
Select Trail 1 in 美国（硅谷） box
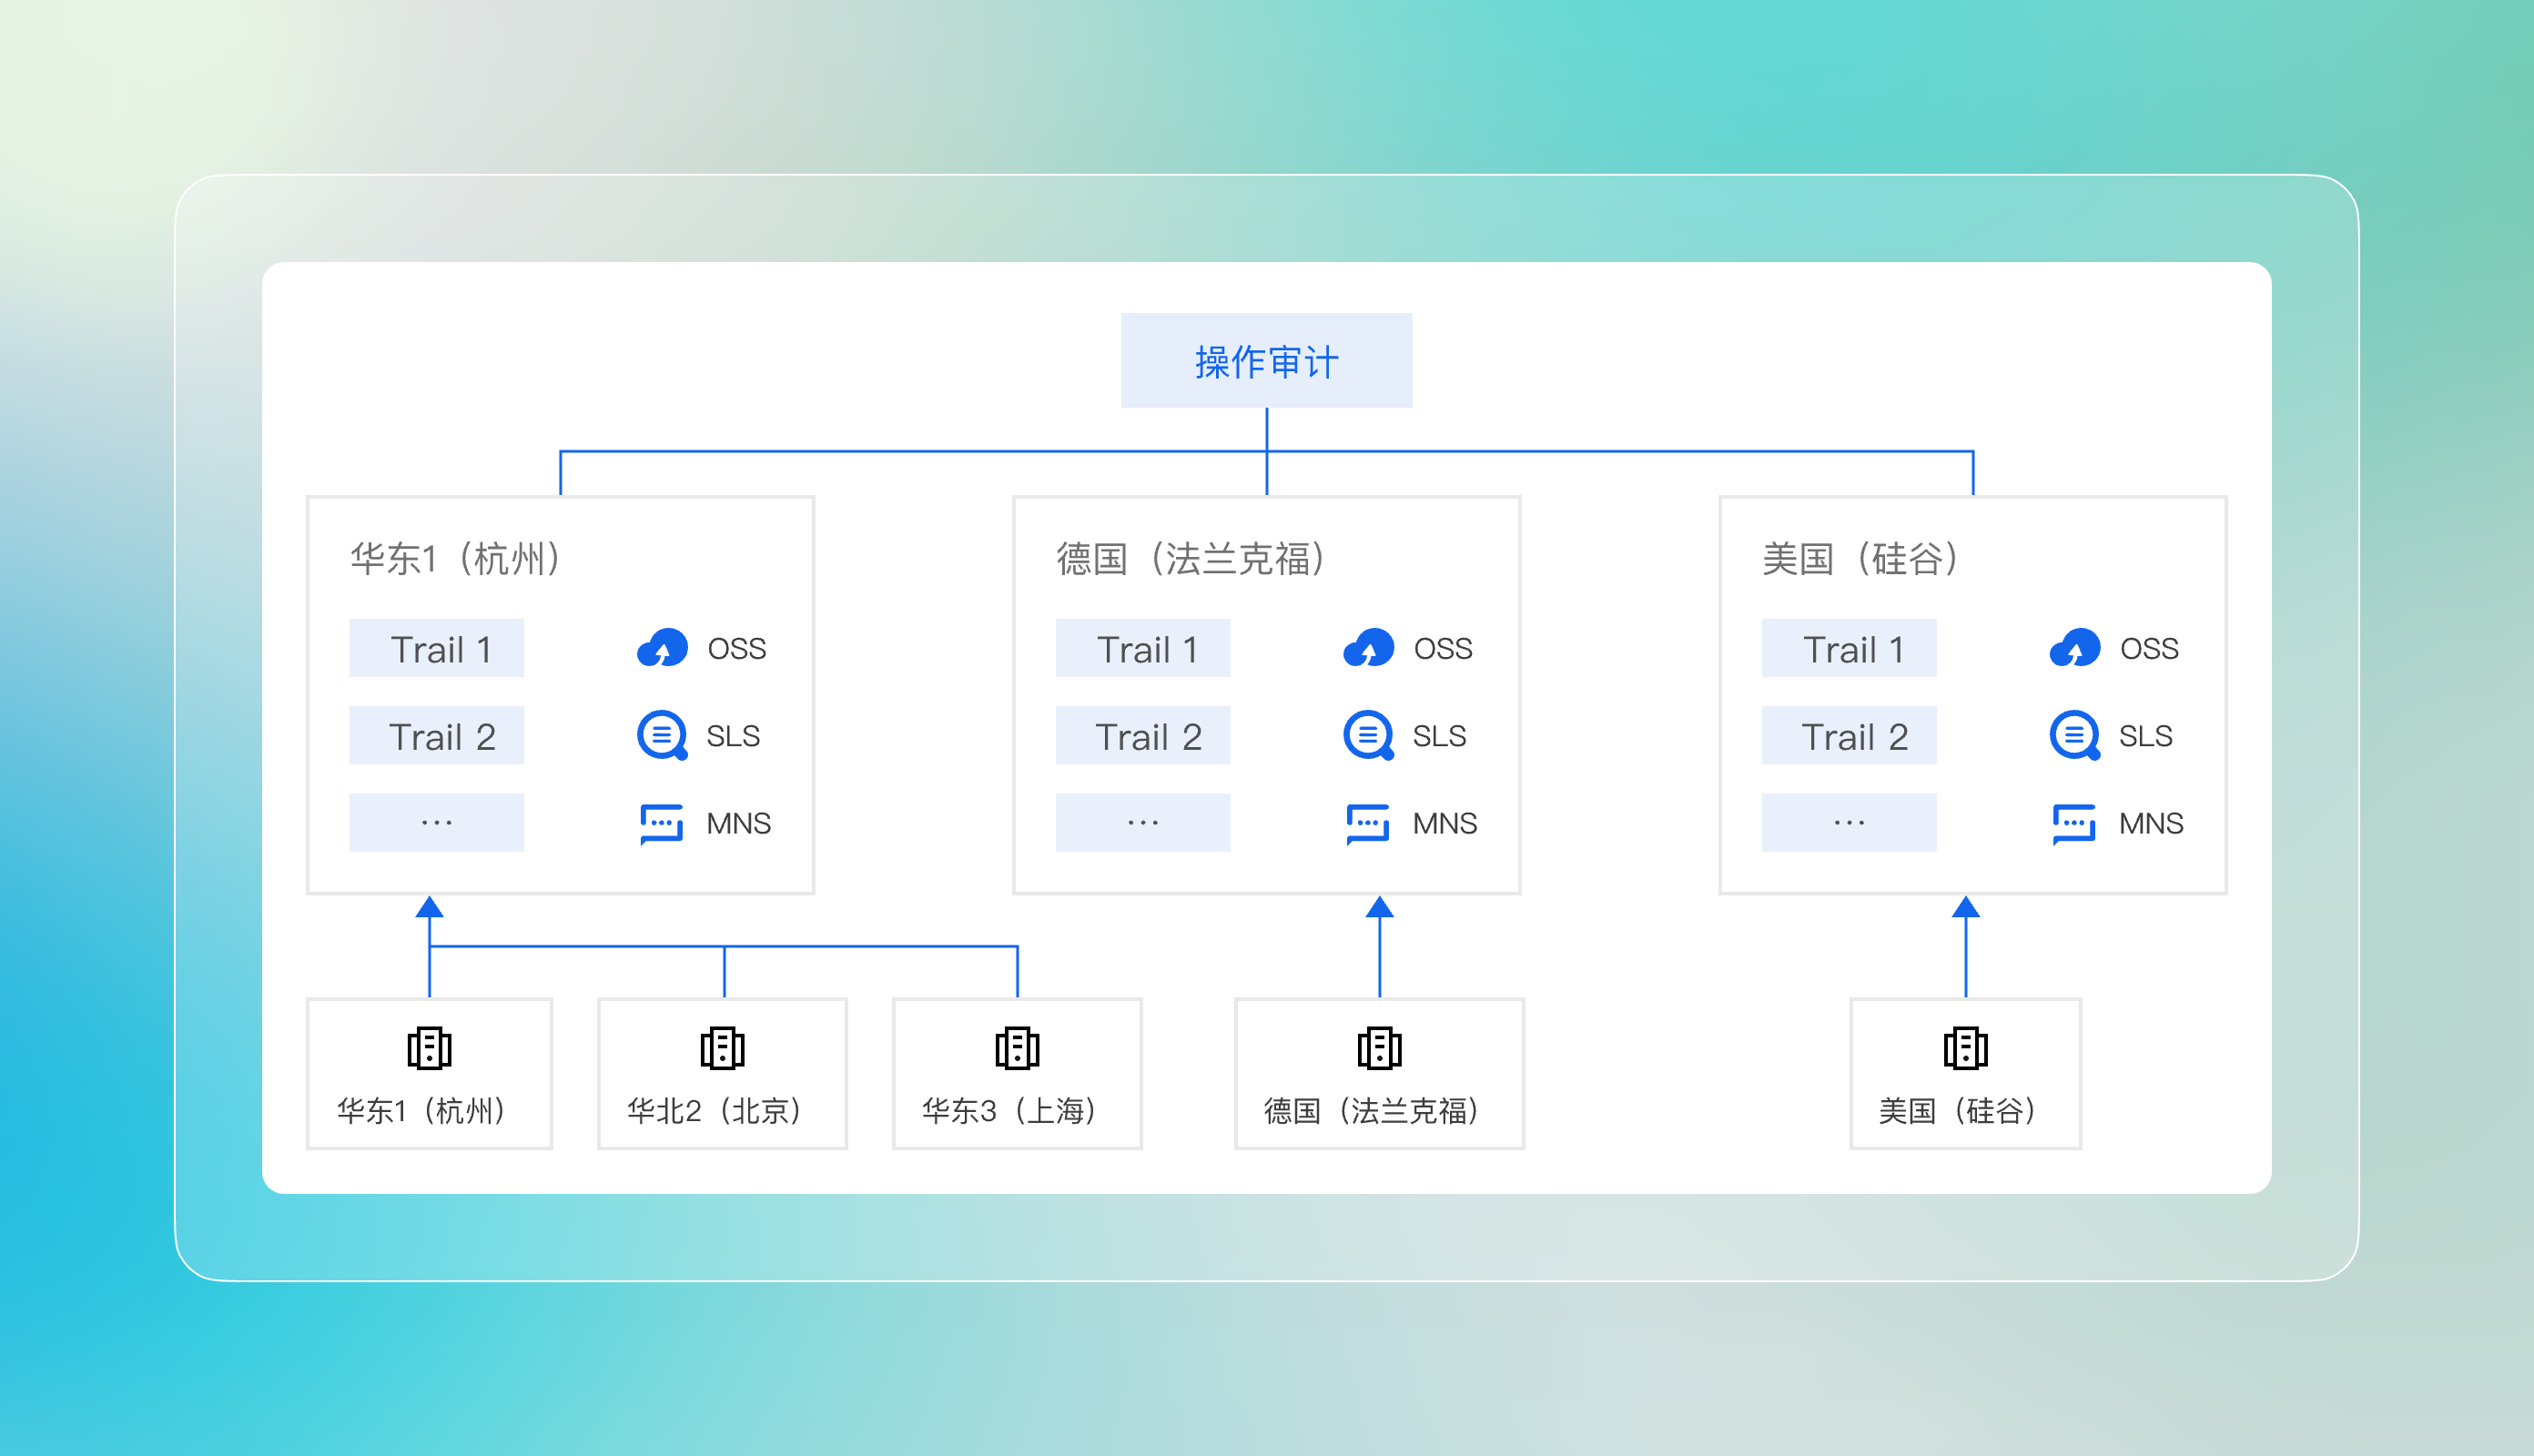coord(1849,649)
